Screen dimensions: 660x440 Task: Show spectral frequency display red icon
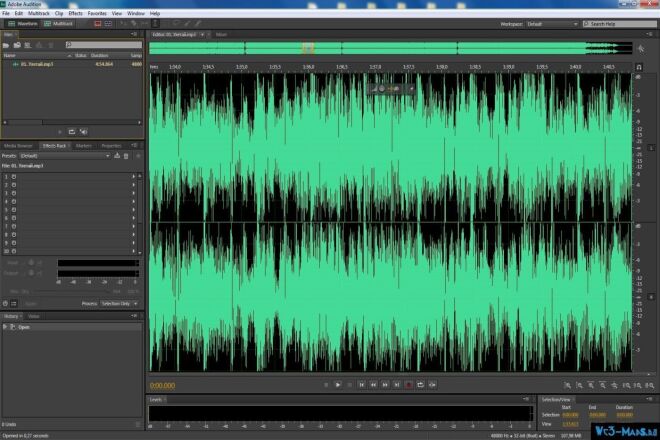pyautogui.click(x=98, y=24)
